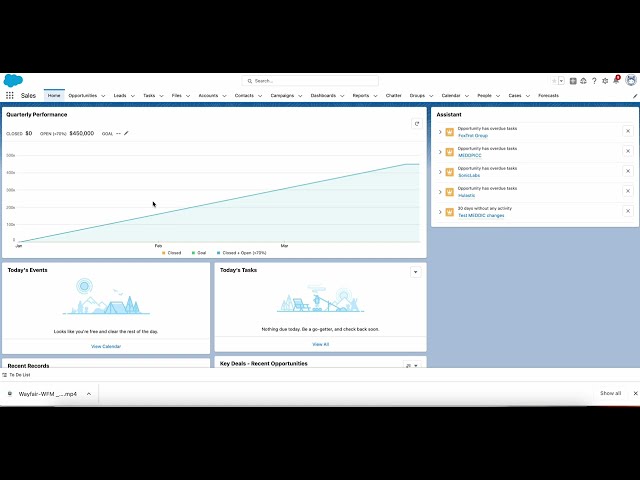Open the global actions plus icon
Image resolution: width=640 pixels, height=480 pixels.
point(573,81)
